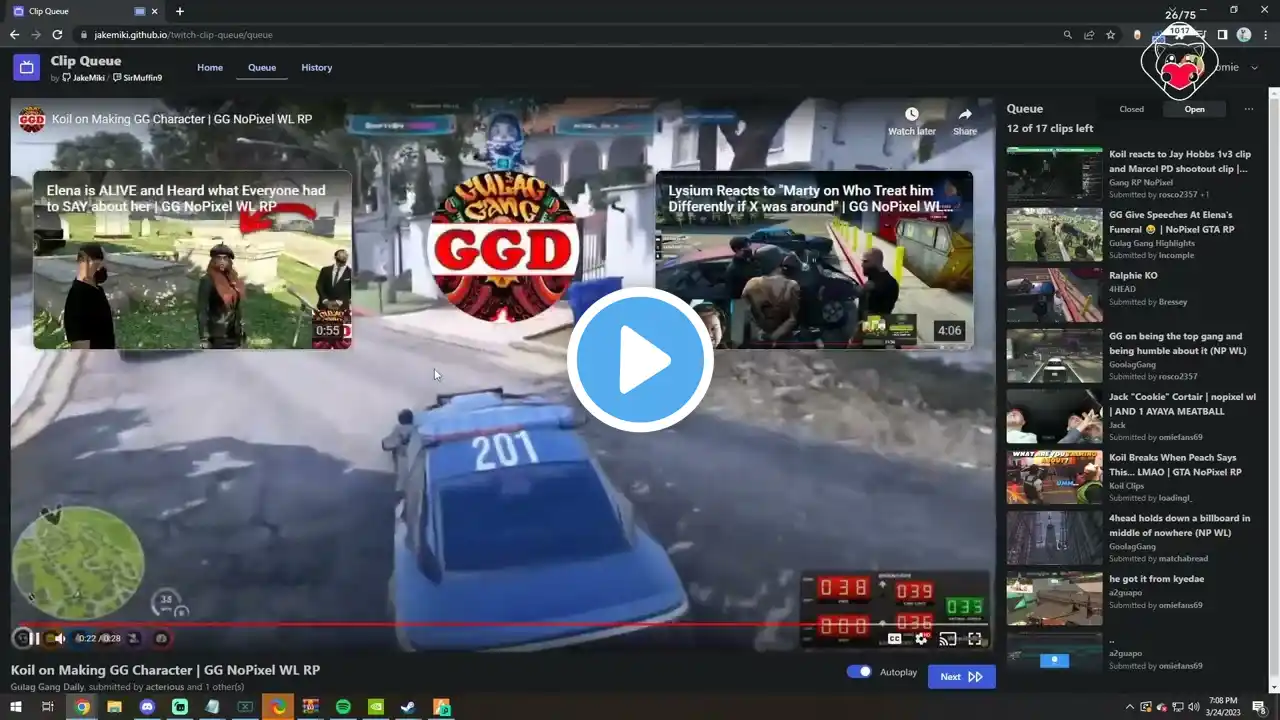Open the Chrome three-dot menu

[1266, 35]
